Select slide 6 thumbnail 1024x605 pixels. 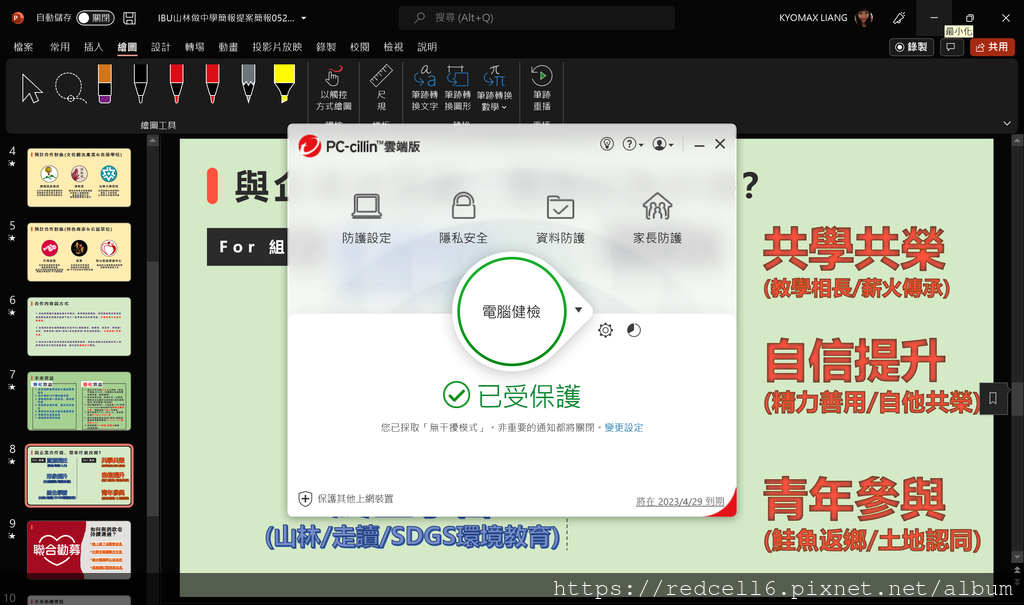coord(79,326)
